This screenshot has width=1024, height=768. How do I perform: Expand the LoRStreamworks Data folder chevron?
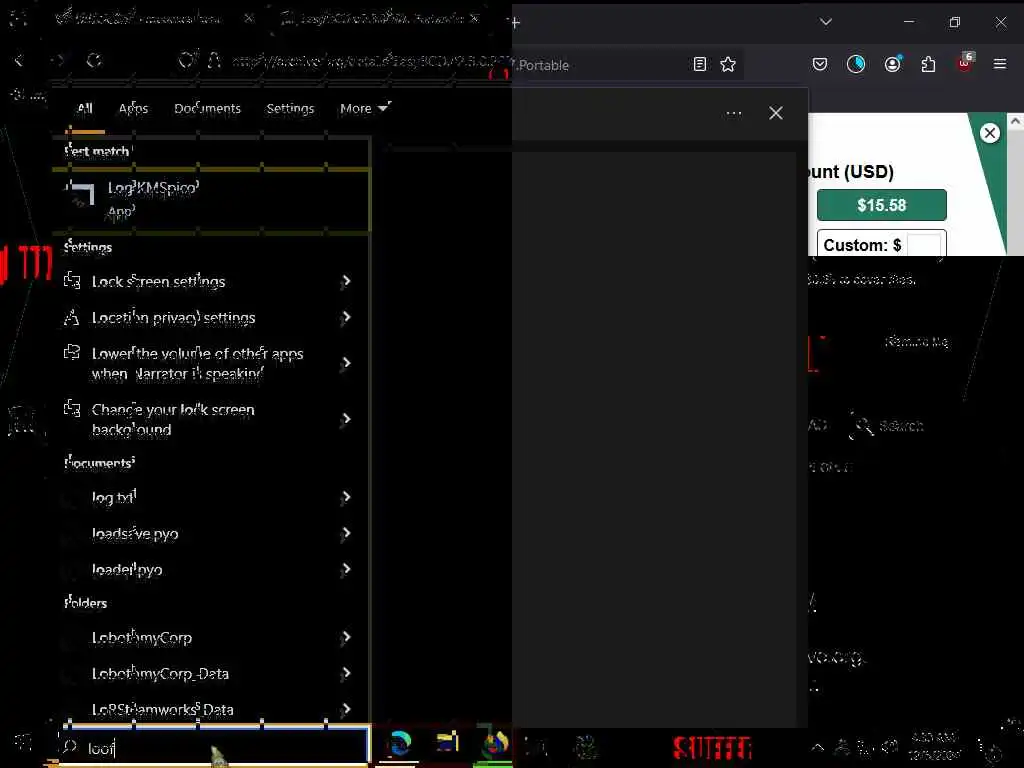point(346,709)
